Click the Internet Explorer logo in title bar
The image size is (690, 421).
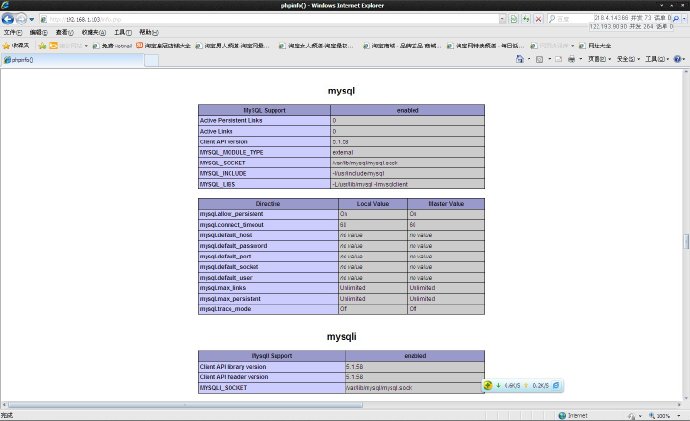[x=5, y=5]
